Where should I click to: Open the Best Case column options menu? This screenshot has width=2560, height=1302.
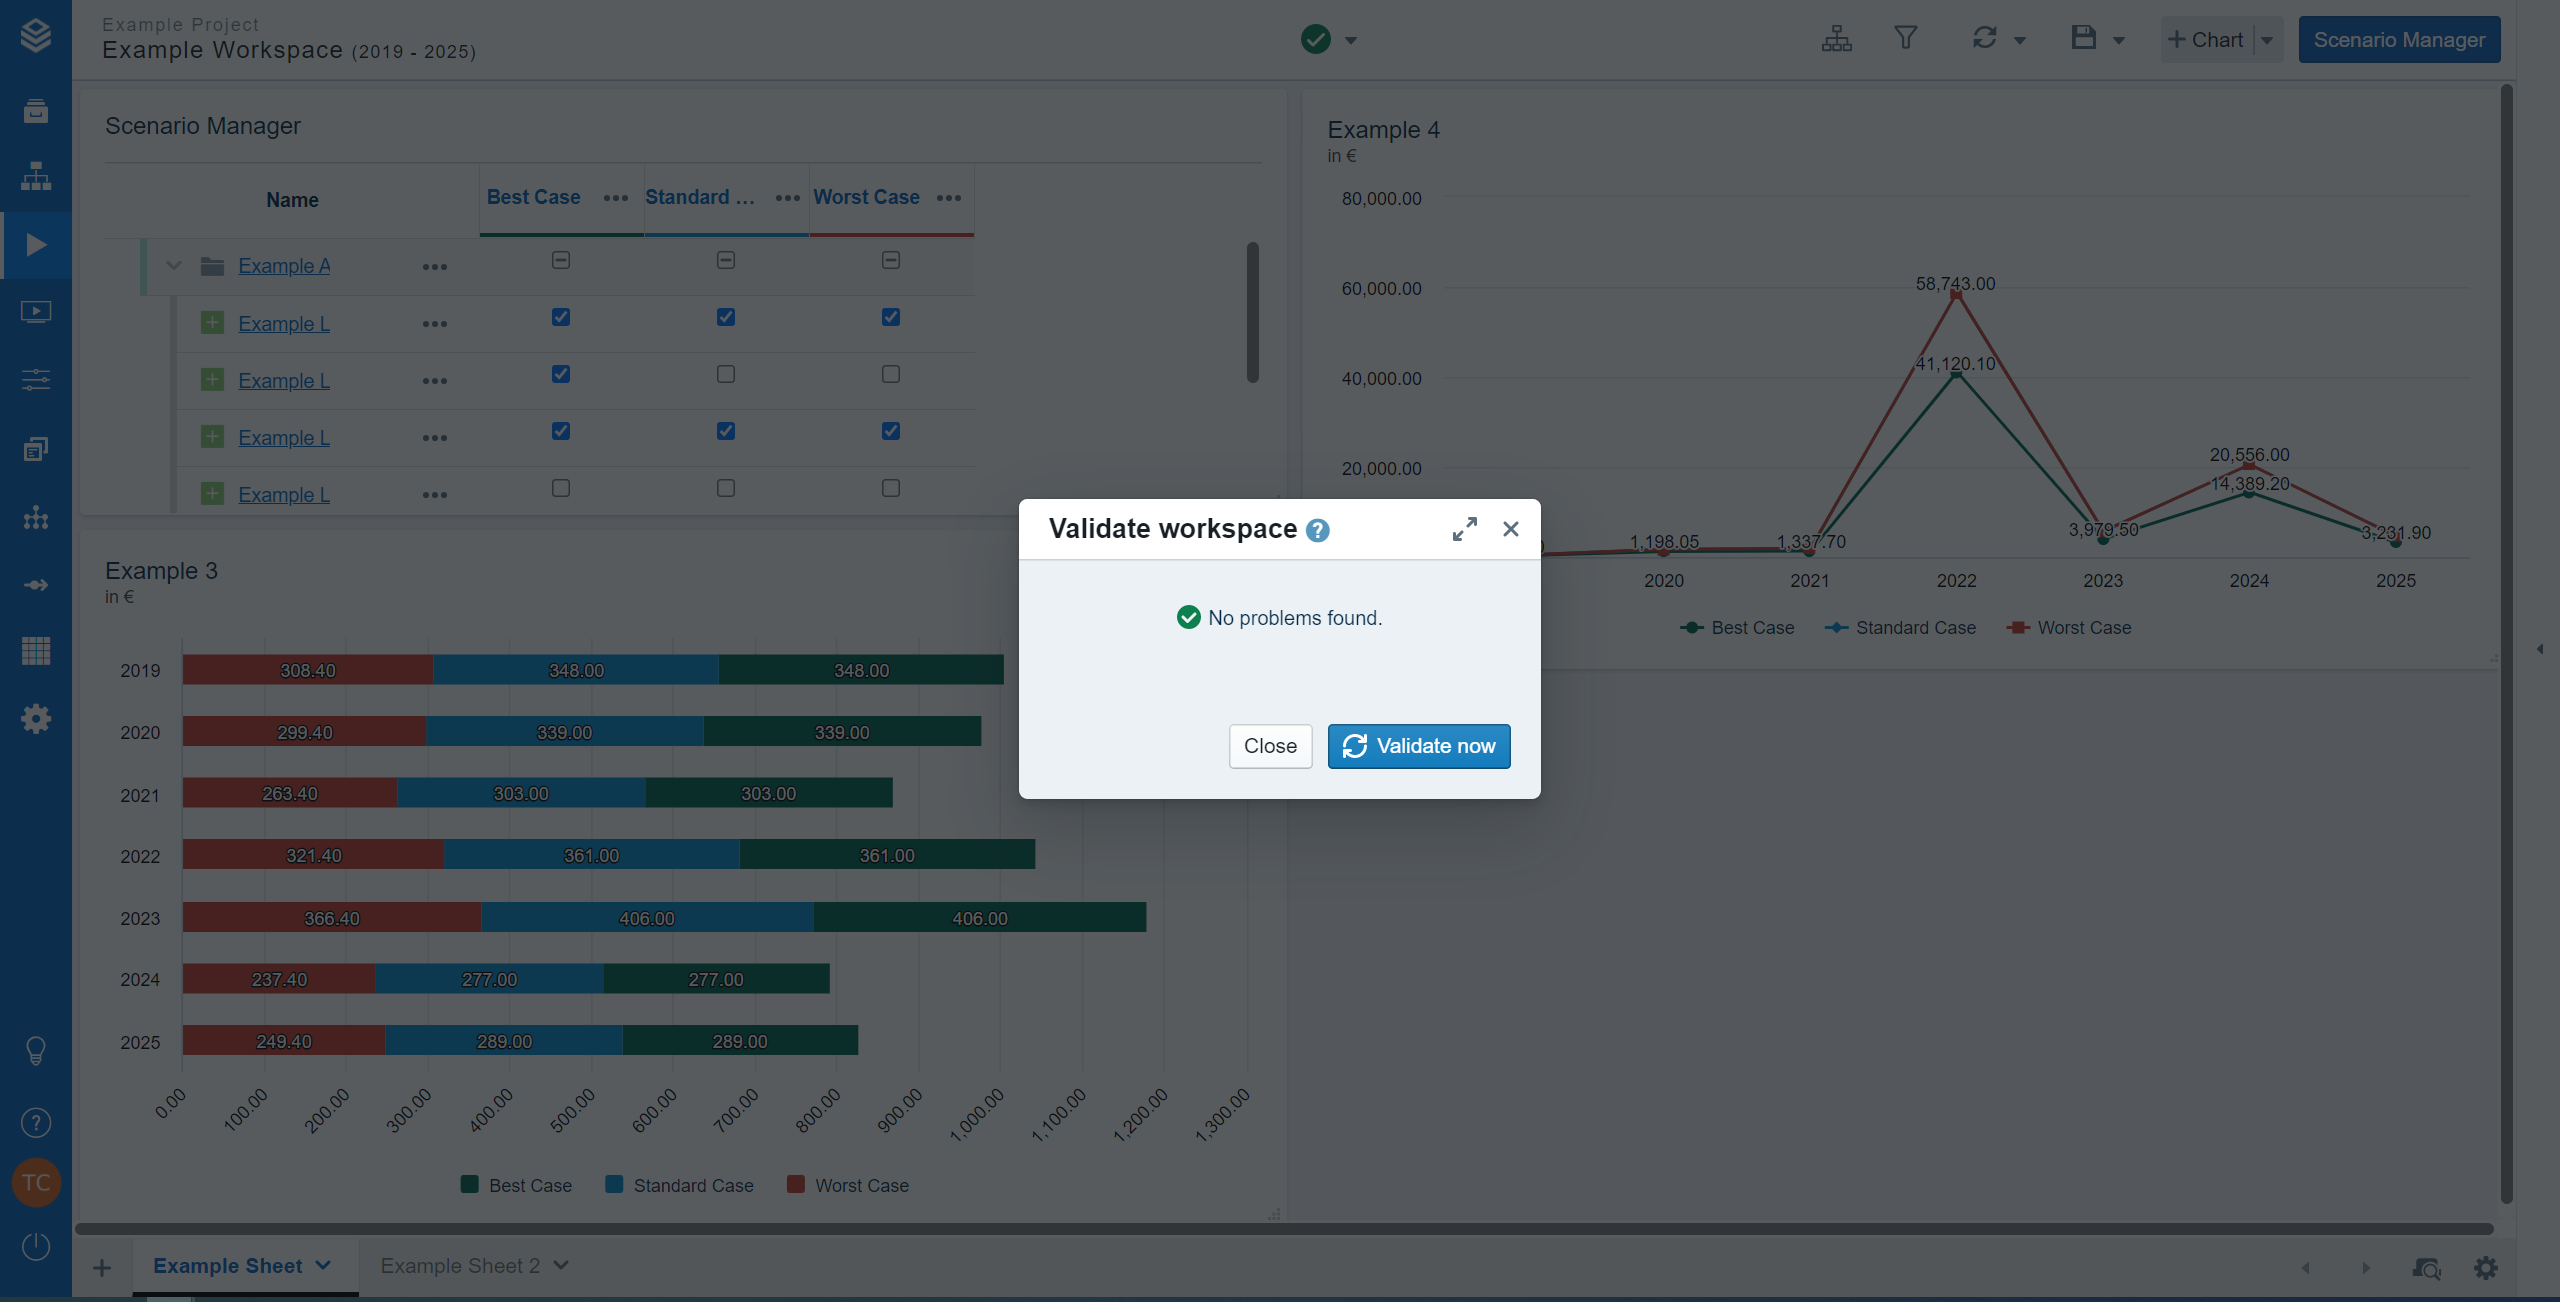click(x=616, y=198)
